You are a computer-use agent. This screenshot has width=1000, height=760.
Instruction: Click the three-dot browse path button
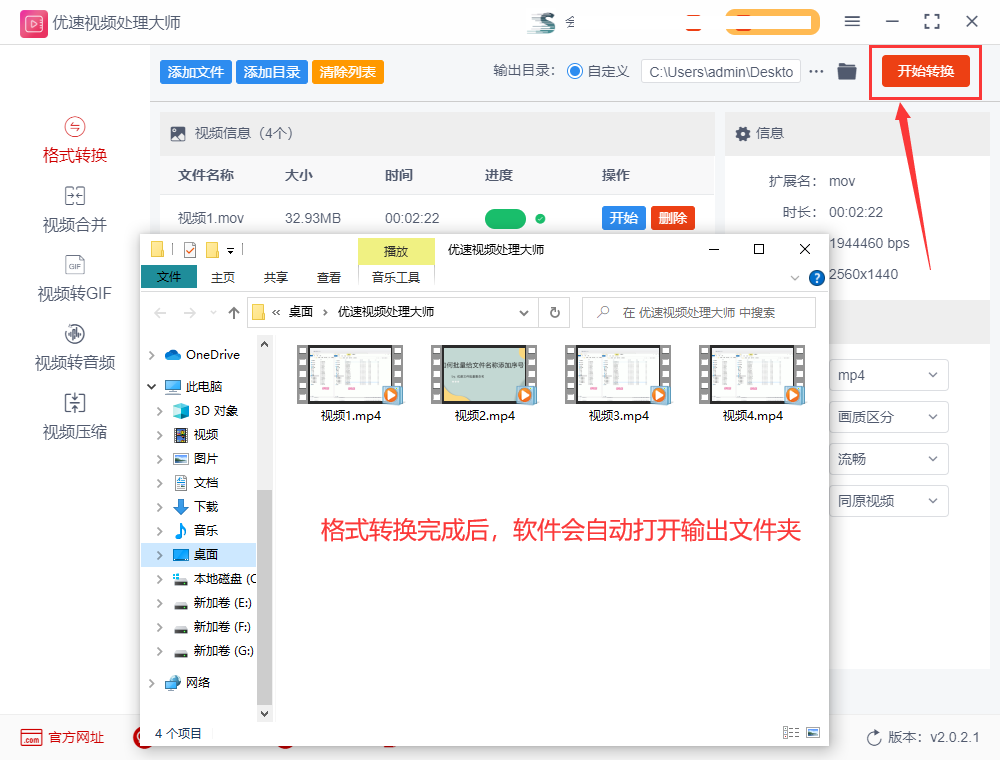[x=816, y=71]
